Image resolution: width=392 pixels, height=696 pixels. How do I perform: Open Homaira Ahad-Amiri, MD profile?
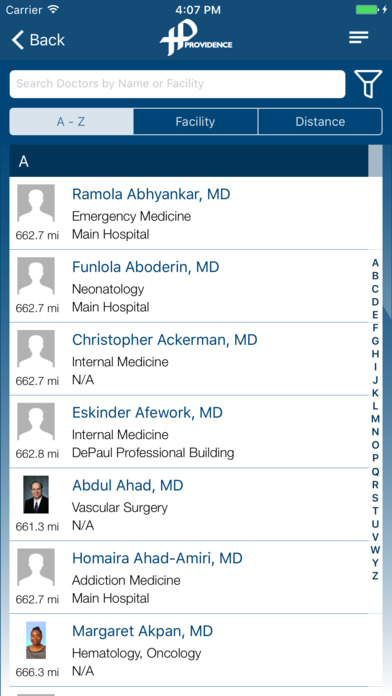pyautogui.click(x=196, y=577)
